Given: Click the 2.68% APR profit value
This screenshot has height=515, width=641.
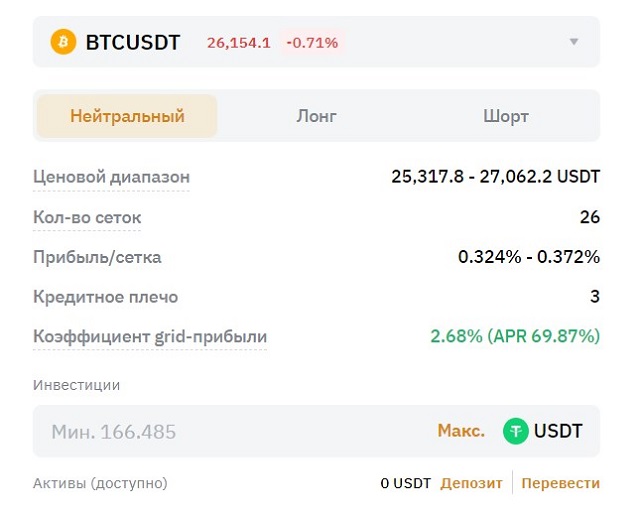Looking at the screenshot, I should coord(515,337).
